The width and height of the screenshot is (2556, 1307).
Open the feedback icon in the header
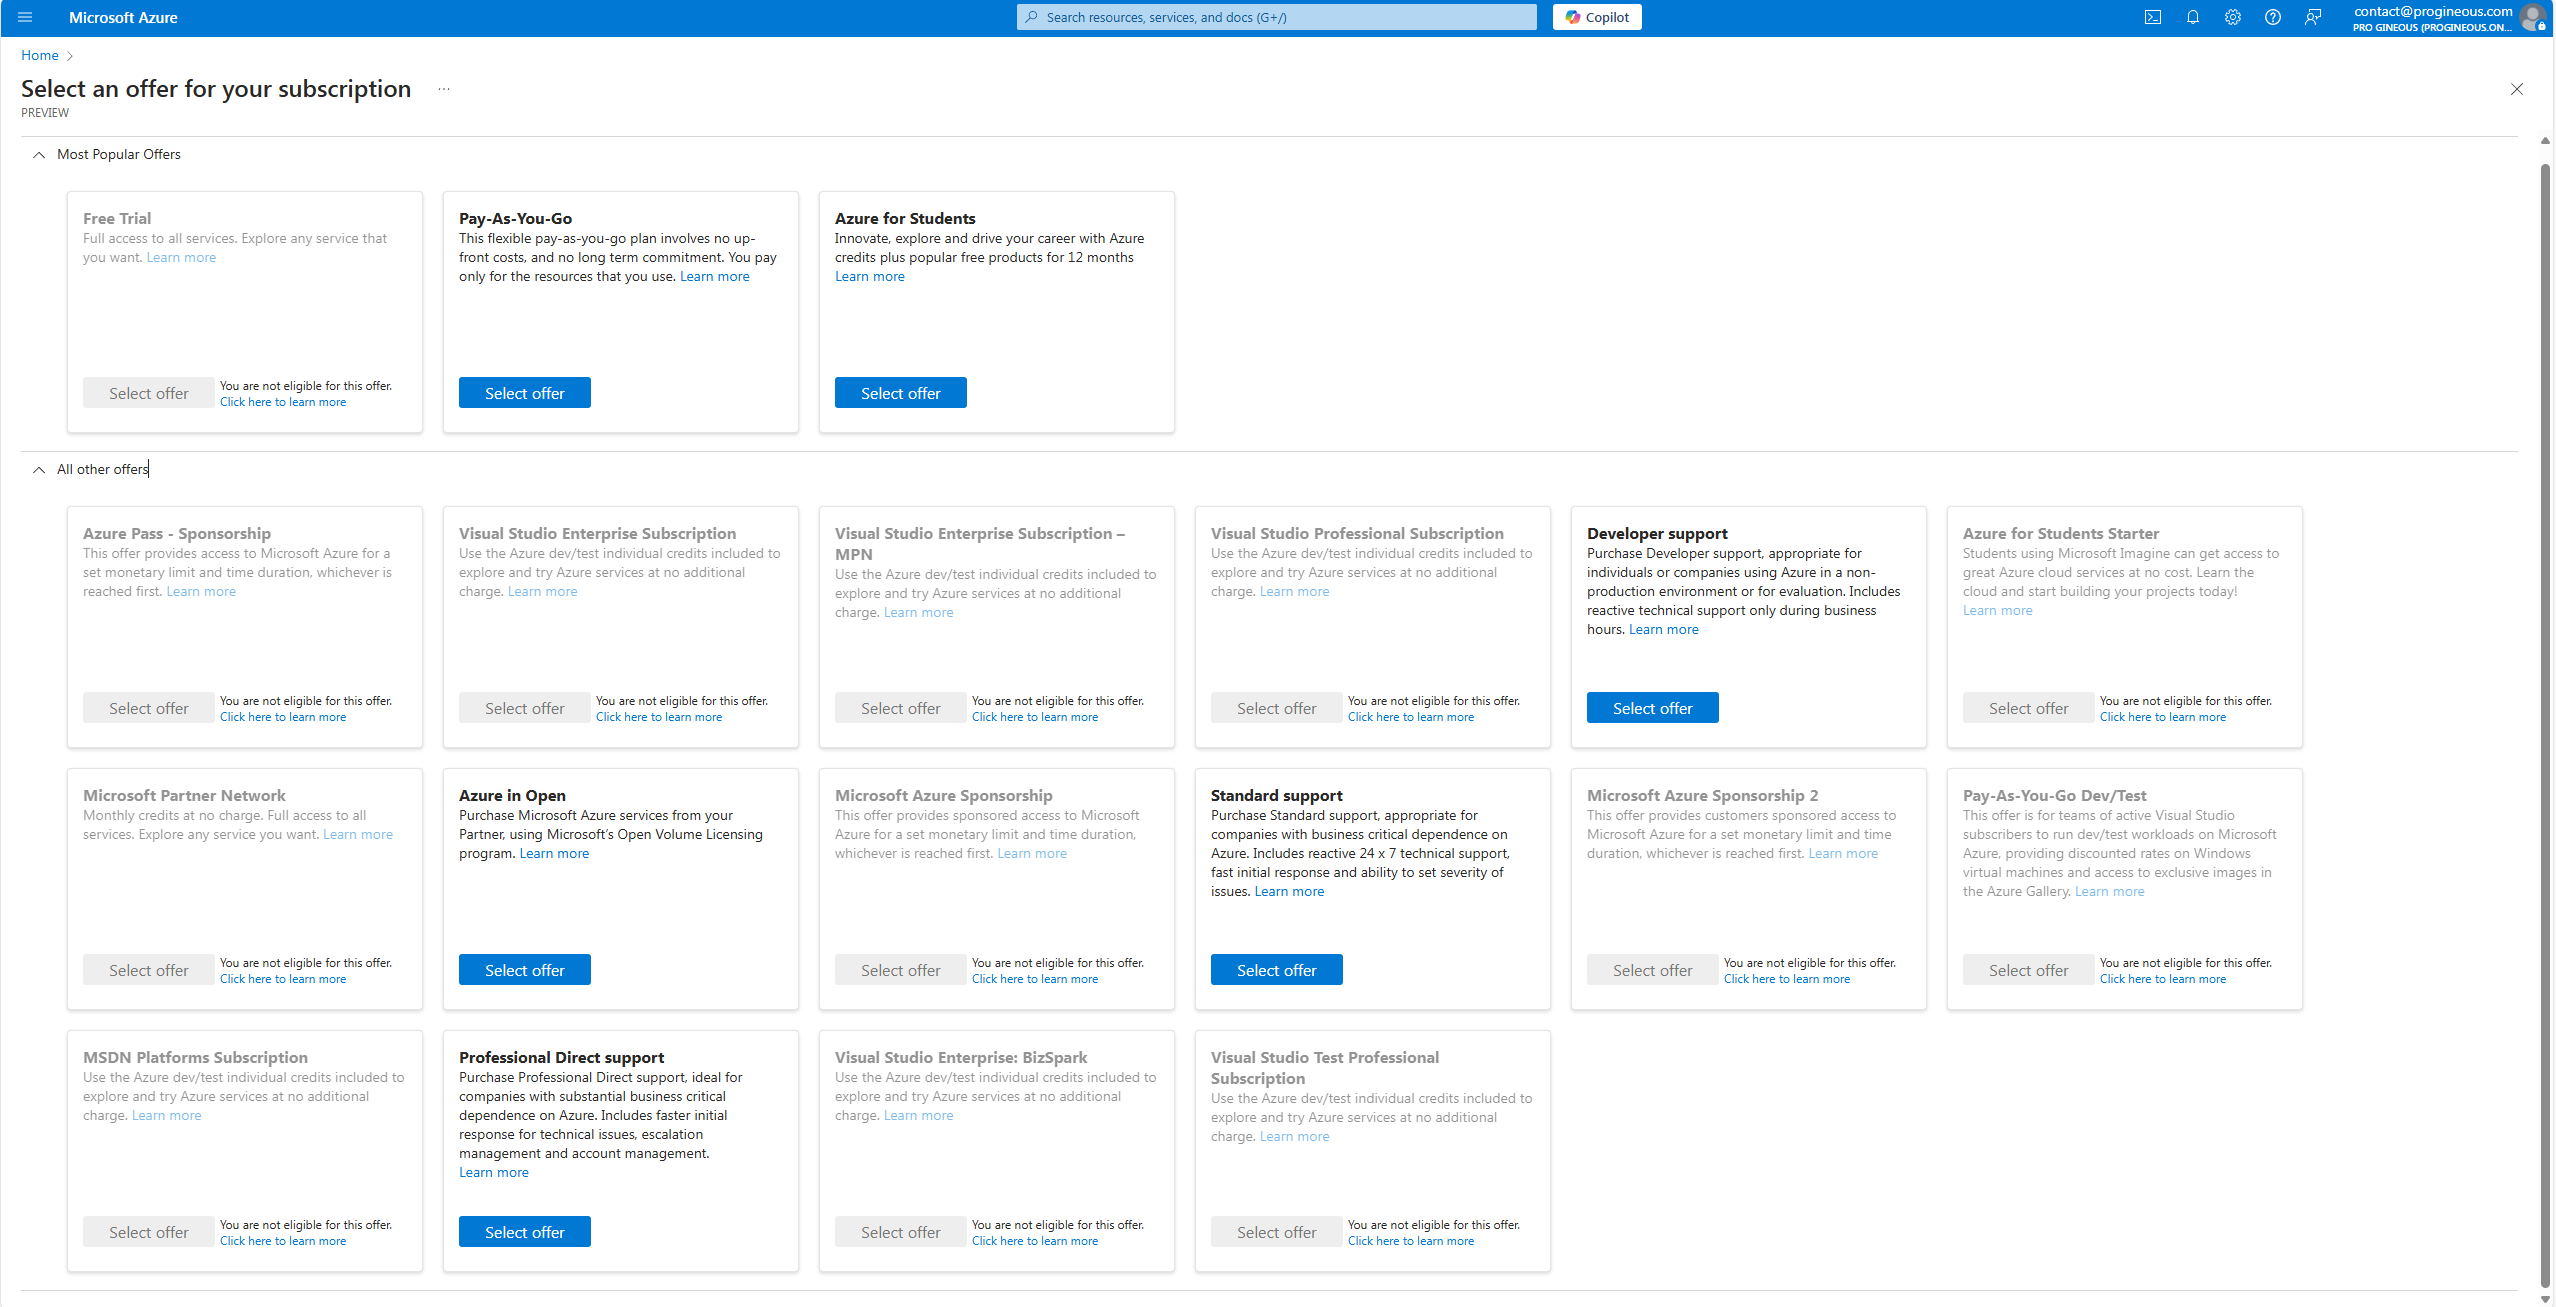(2312, 17)
